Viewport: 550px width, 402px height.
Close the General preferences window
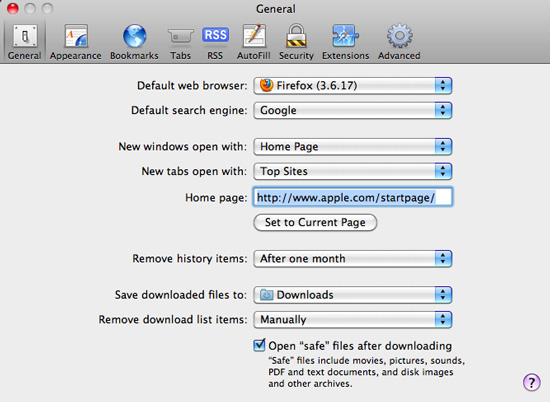coord(13,8)
